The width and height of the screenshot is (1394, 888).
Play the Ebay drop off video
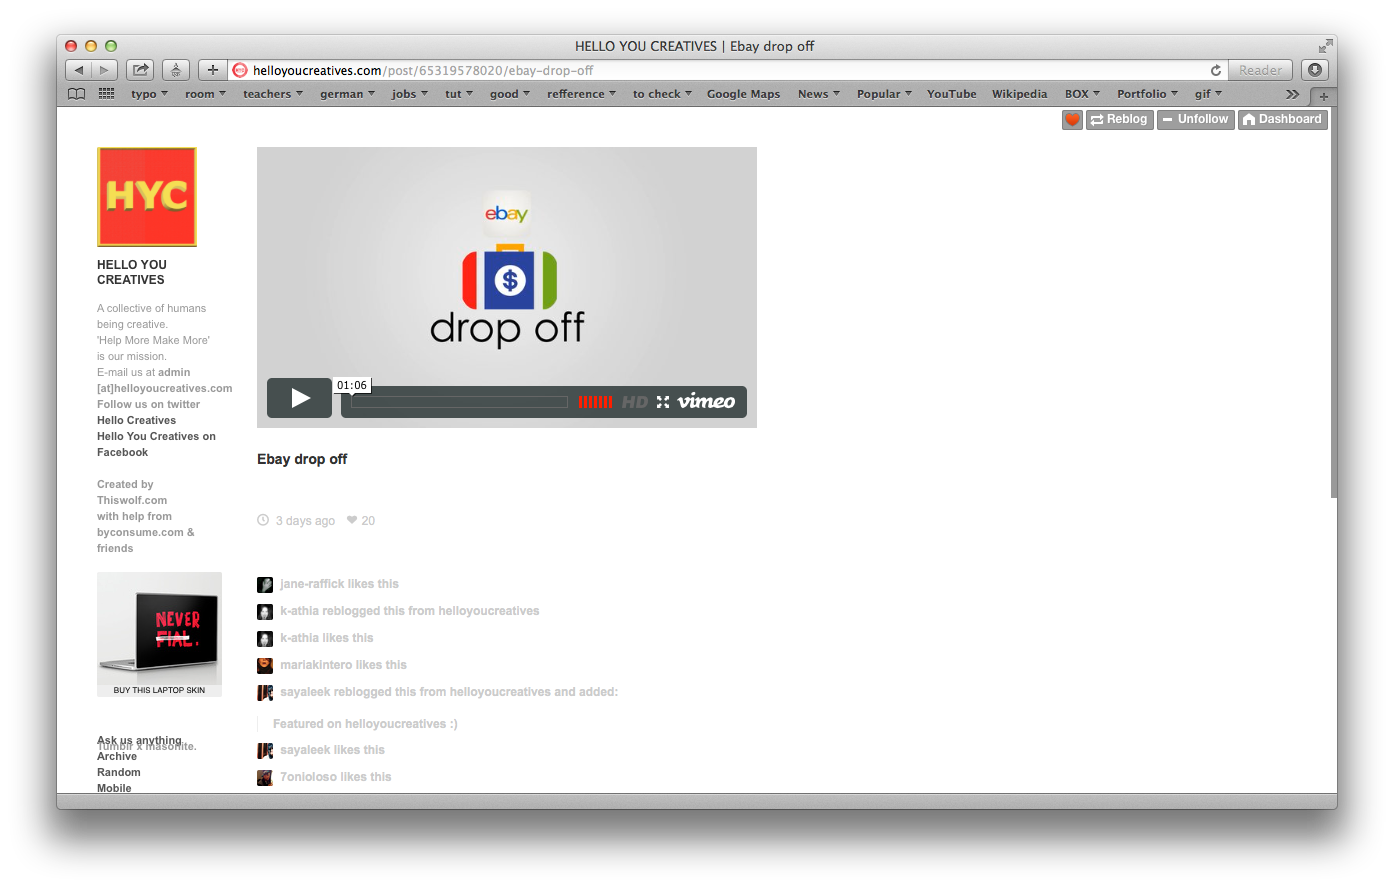[299, 398]
